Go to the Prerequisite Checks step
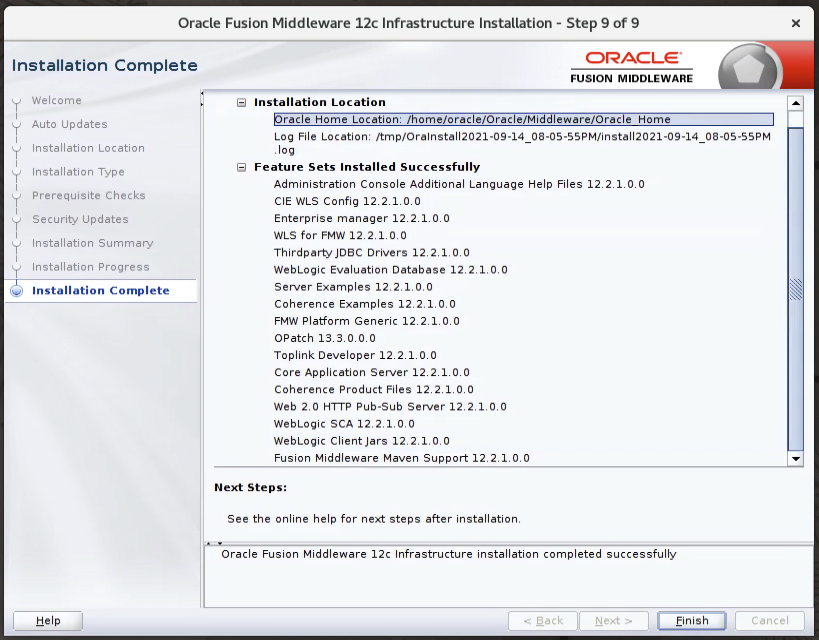 89,195
